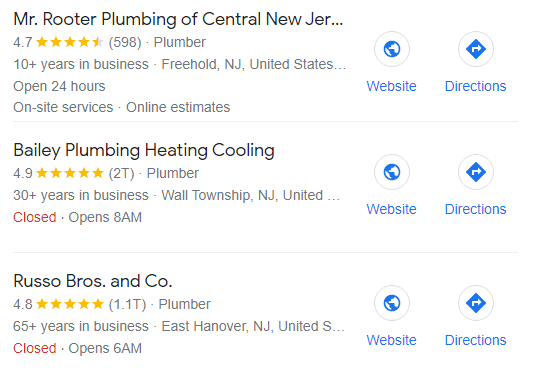Image resolution: width=538 pixels, height=378 pixels.
Task: Click Russo Bros. directions arrow icon
Action: [x=476, y=303]
